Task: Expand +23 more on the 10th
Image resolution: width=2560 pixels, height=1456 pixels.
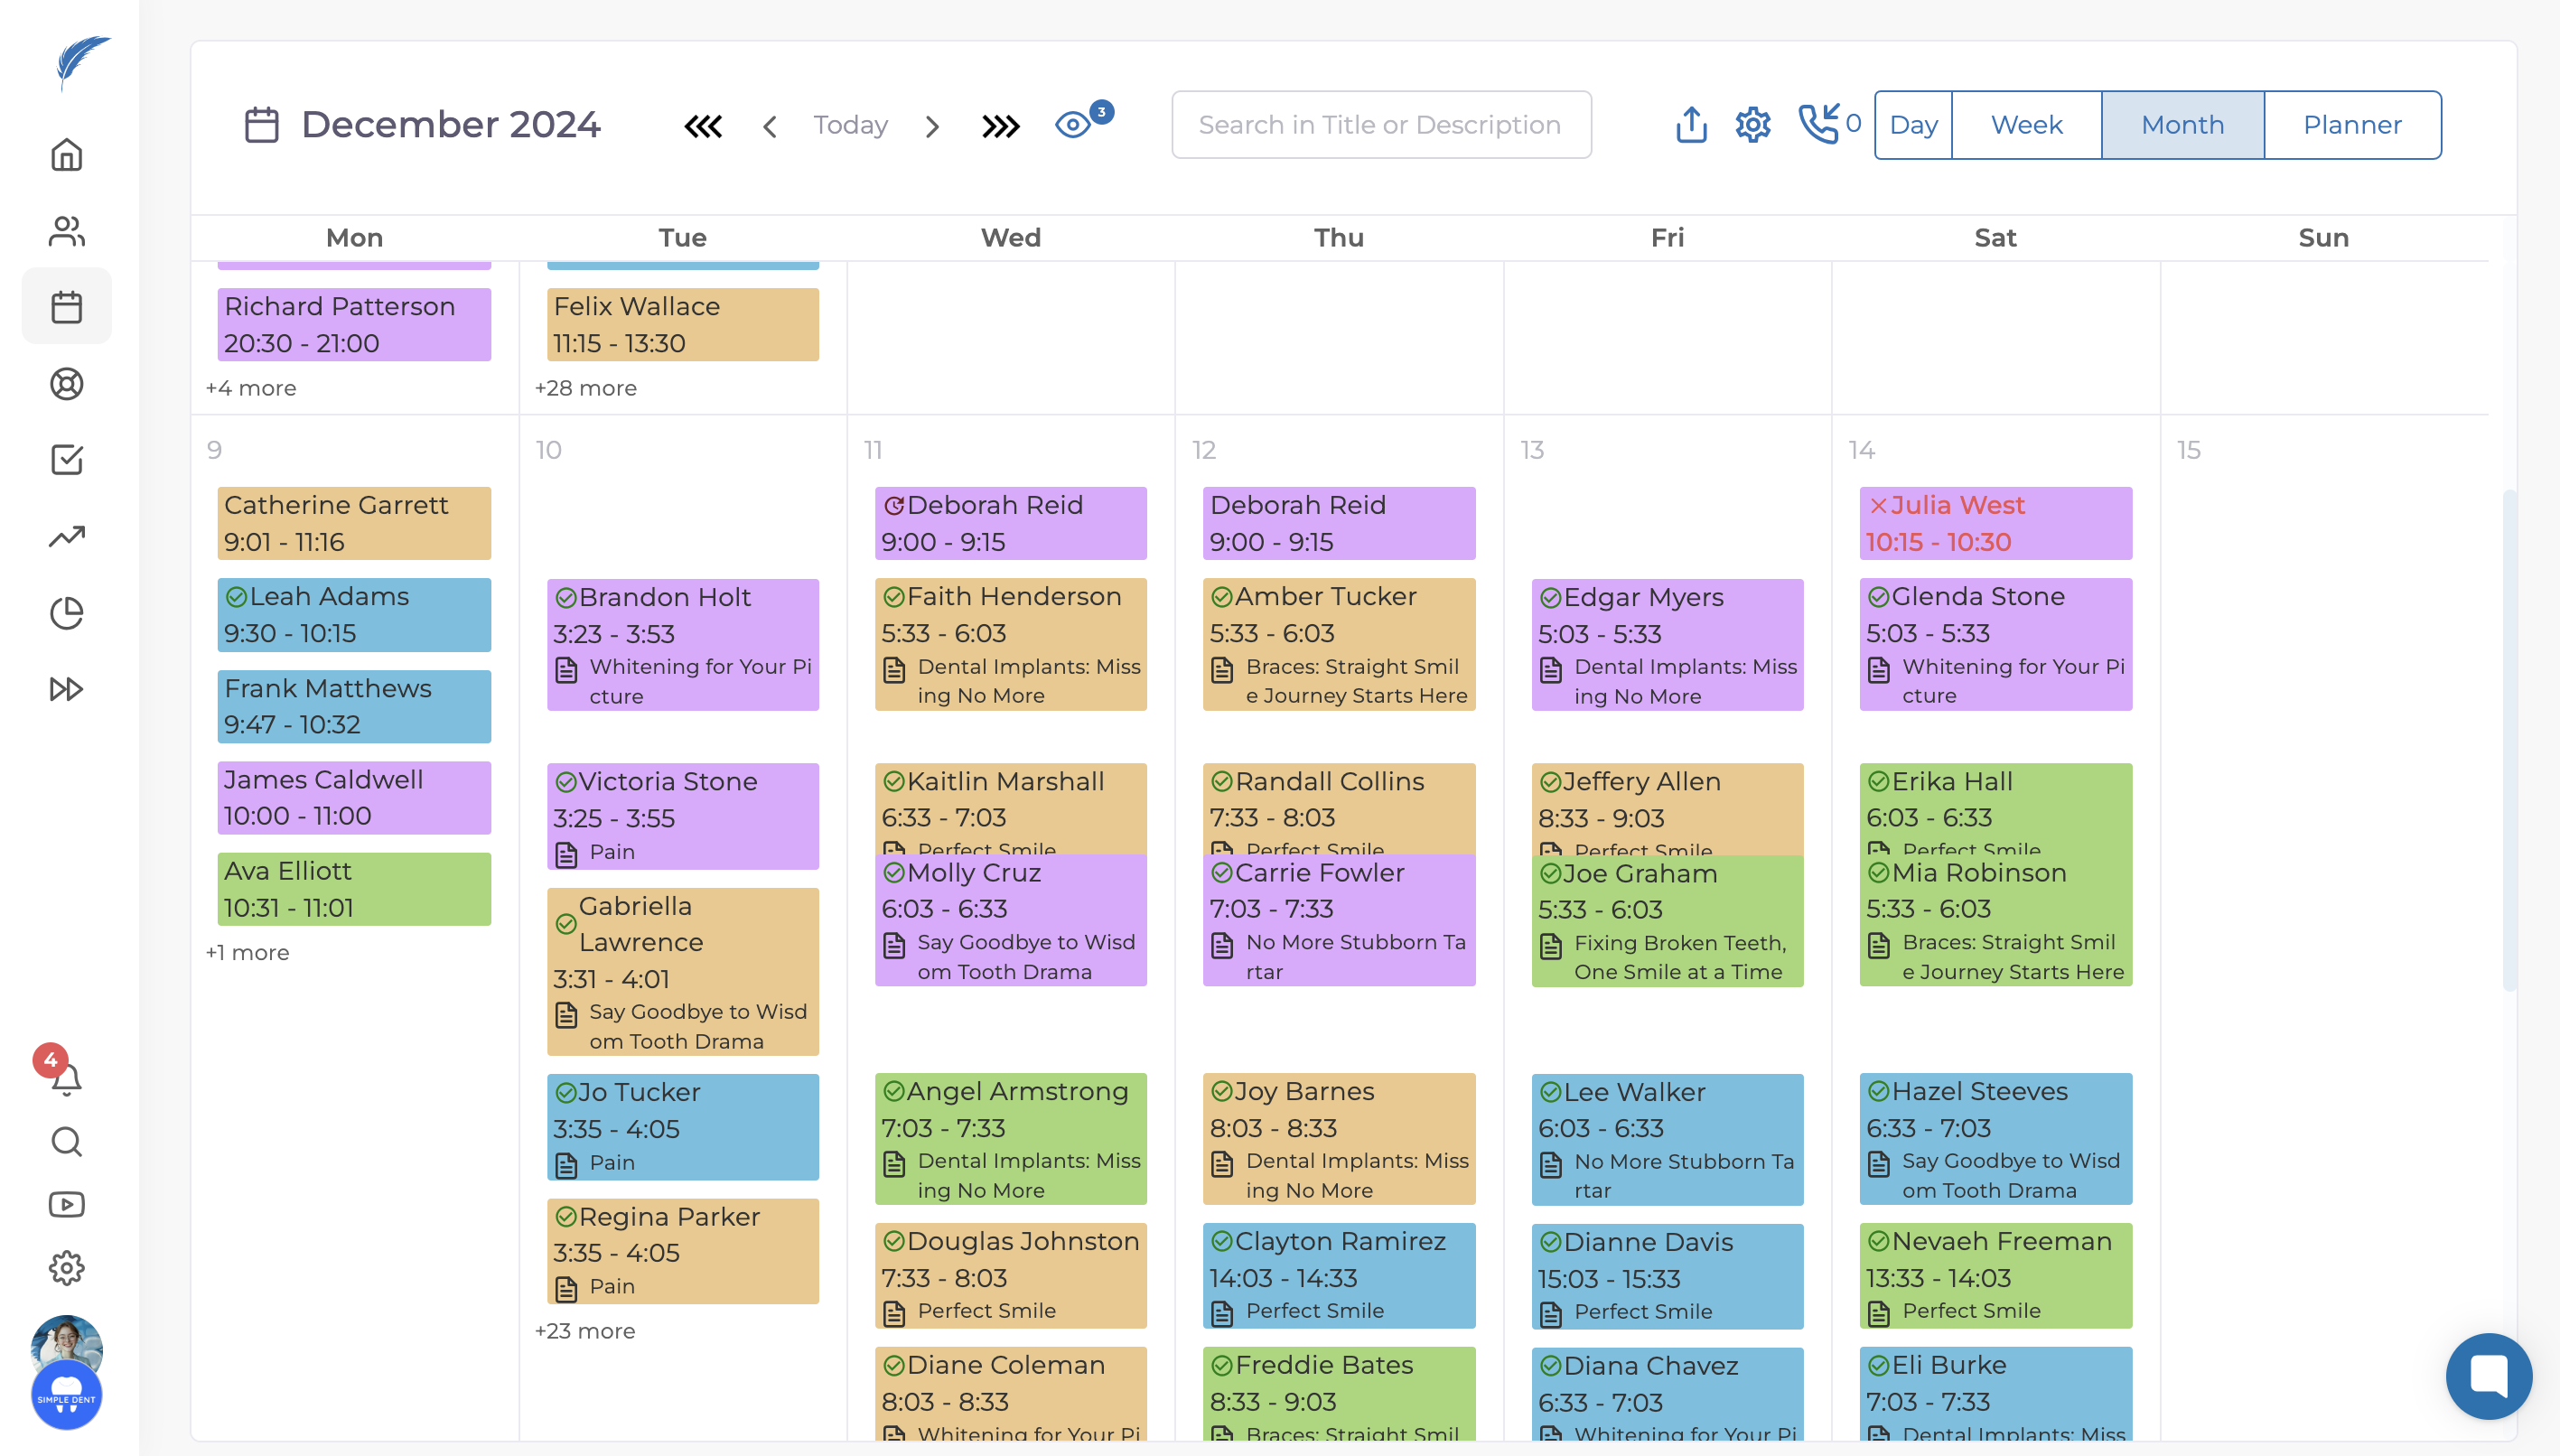Action: [585, 1331]
